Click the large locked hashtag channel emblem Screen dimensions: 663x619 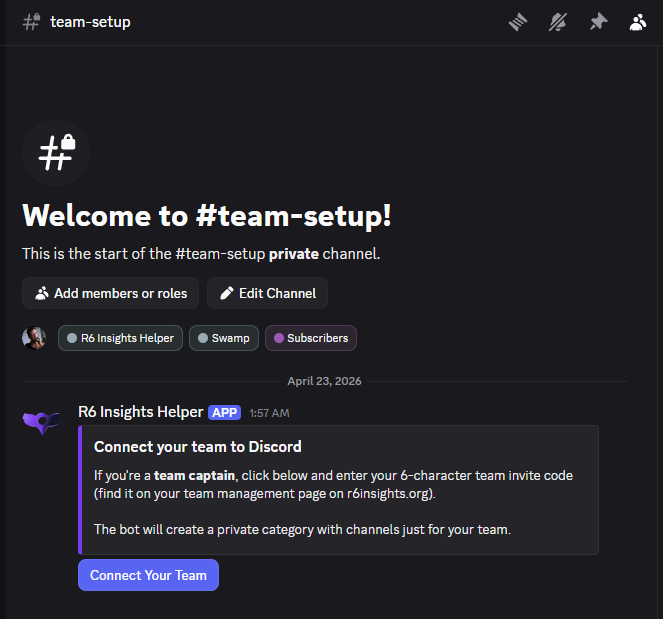(x=56, y=153)
